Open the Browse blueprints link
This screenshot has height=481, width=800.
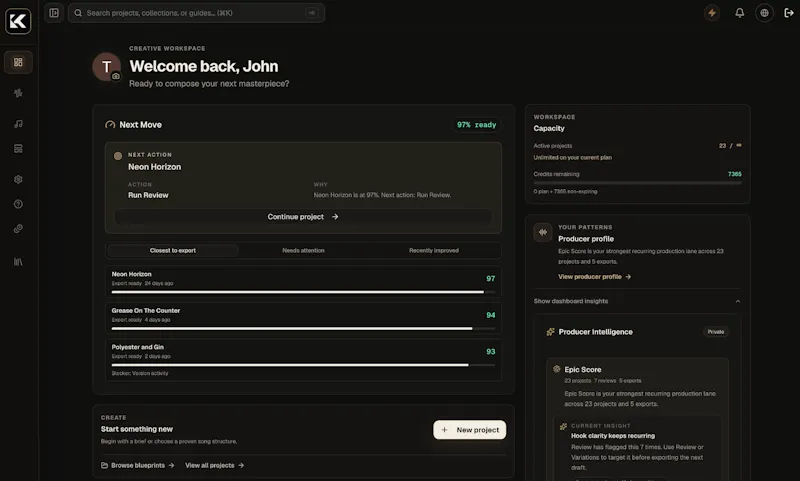(x=138, y=465)
